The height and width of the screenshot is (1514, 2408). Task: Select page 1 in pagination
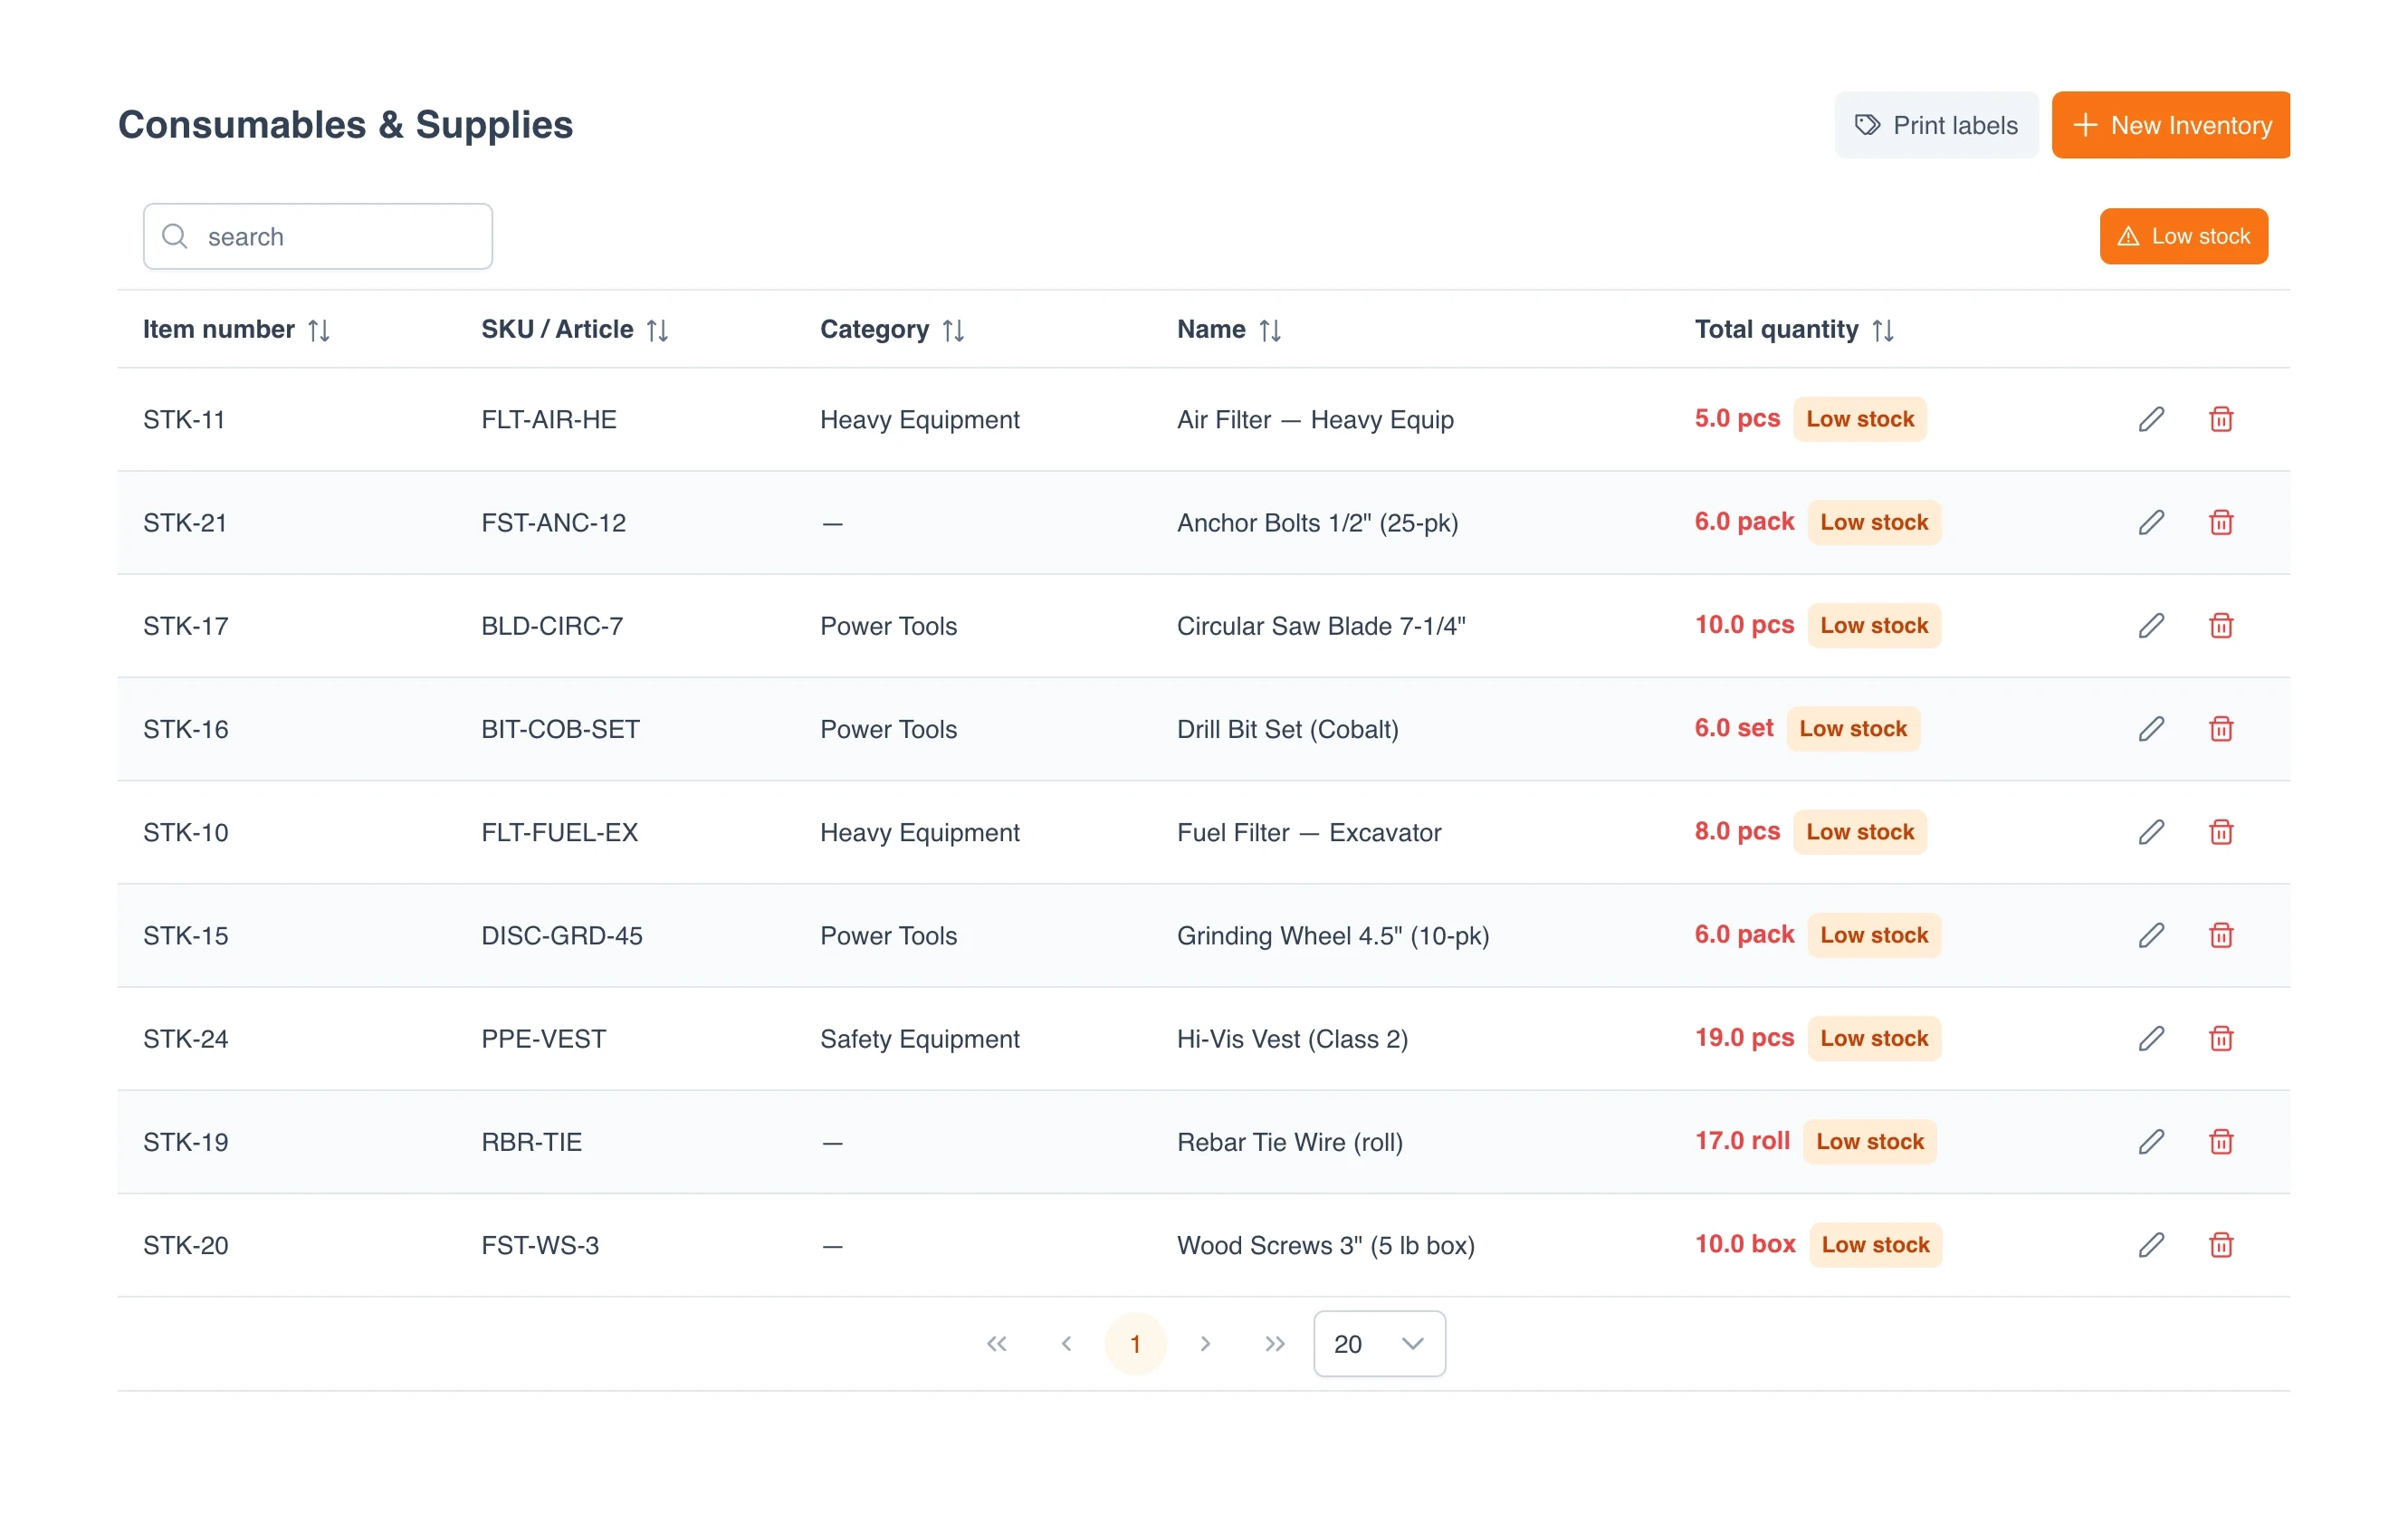[1135, 1343]
